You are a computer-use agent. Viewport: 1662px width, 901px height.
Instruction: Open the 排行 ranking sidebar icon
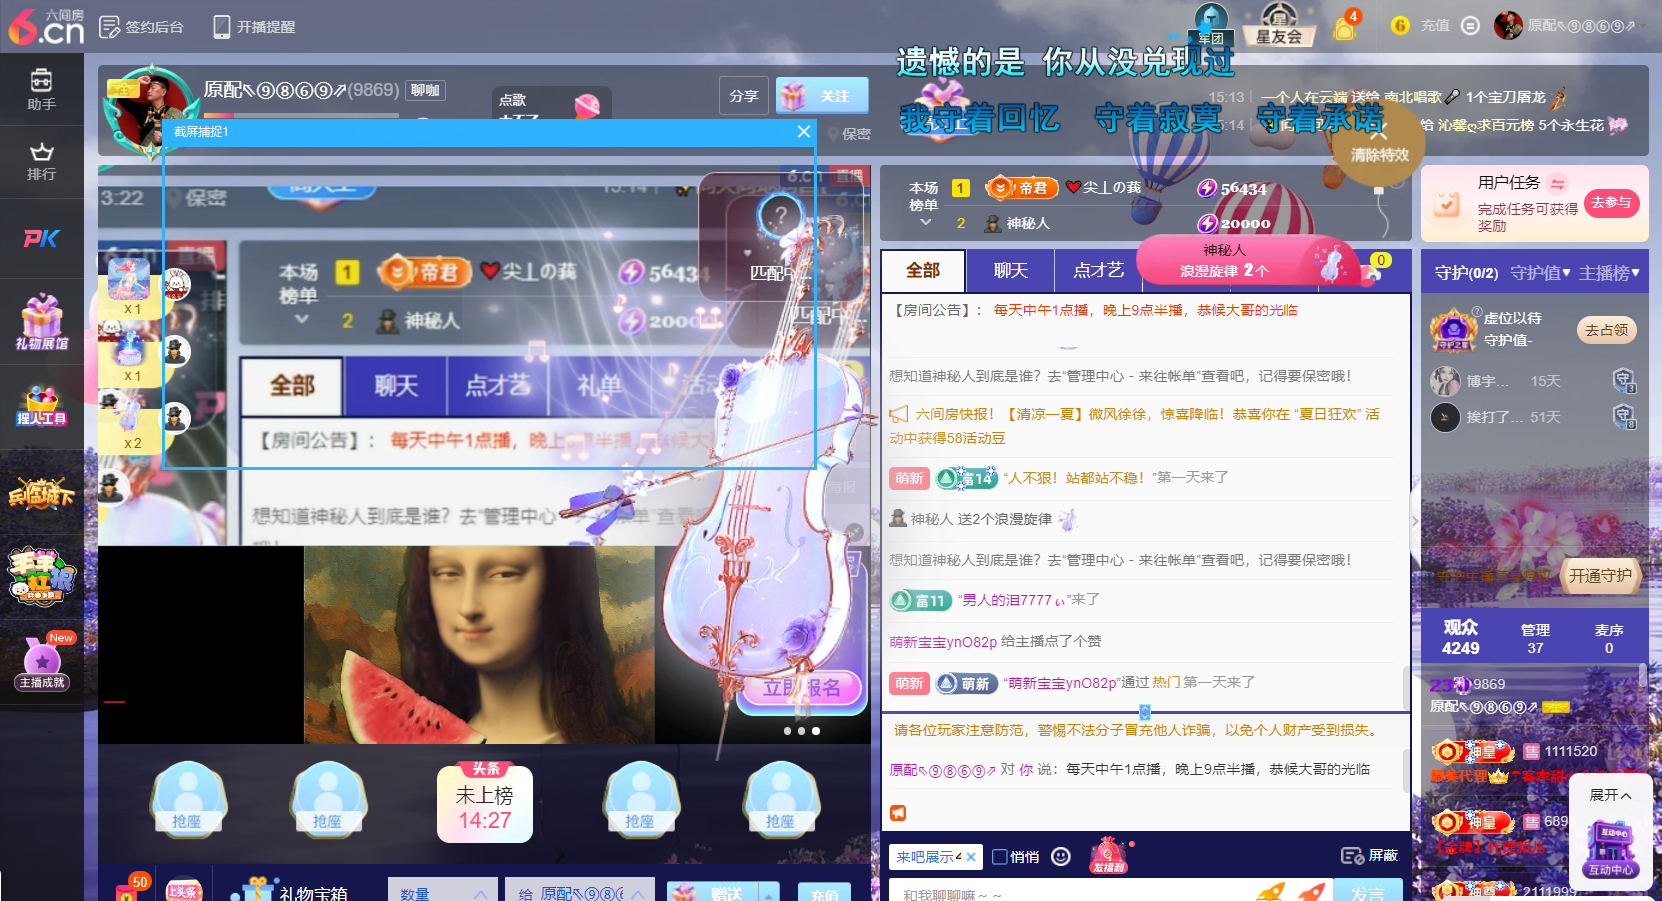[41, 162]
